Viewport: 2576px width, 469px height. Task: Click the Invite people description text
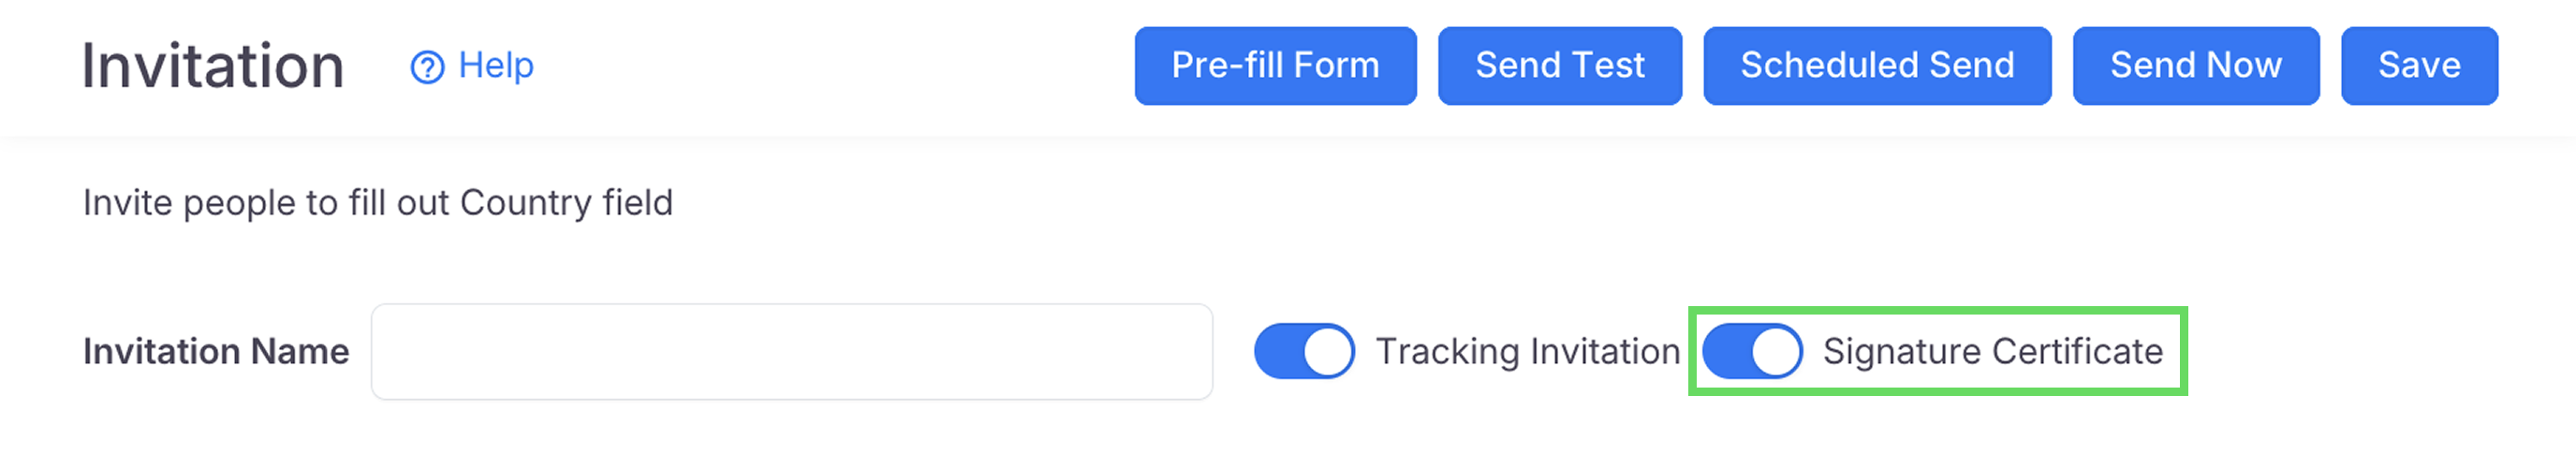(377, 203)
